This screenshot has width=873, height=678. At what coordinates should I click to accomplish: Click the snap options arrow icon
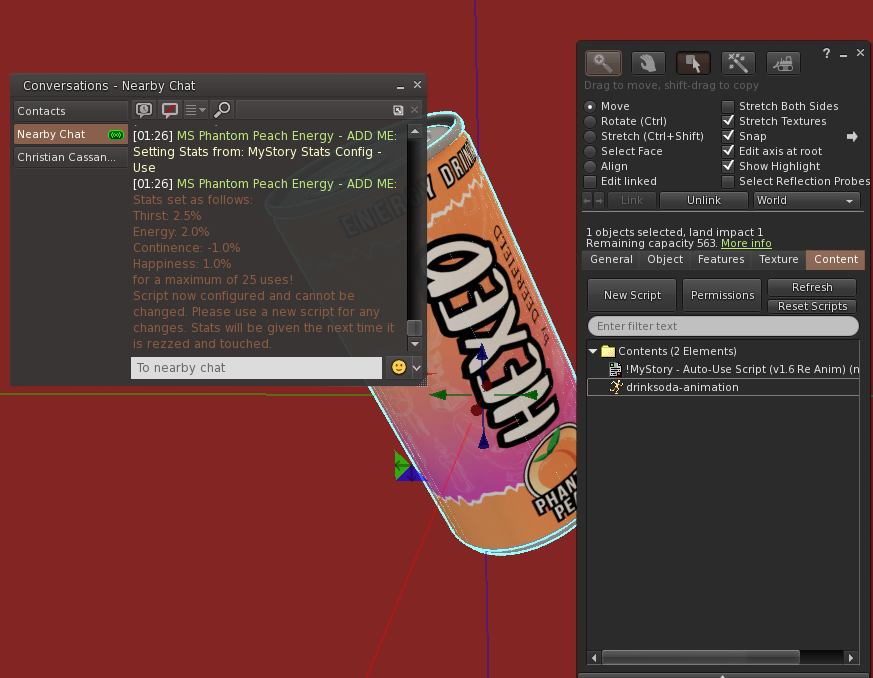(x=852, y=136)
